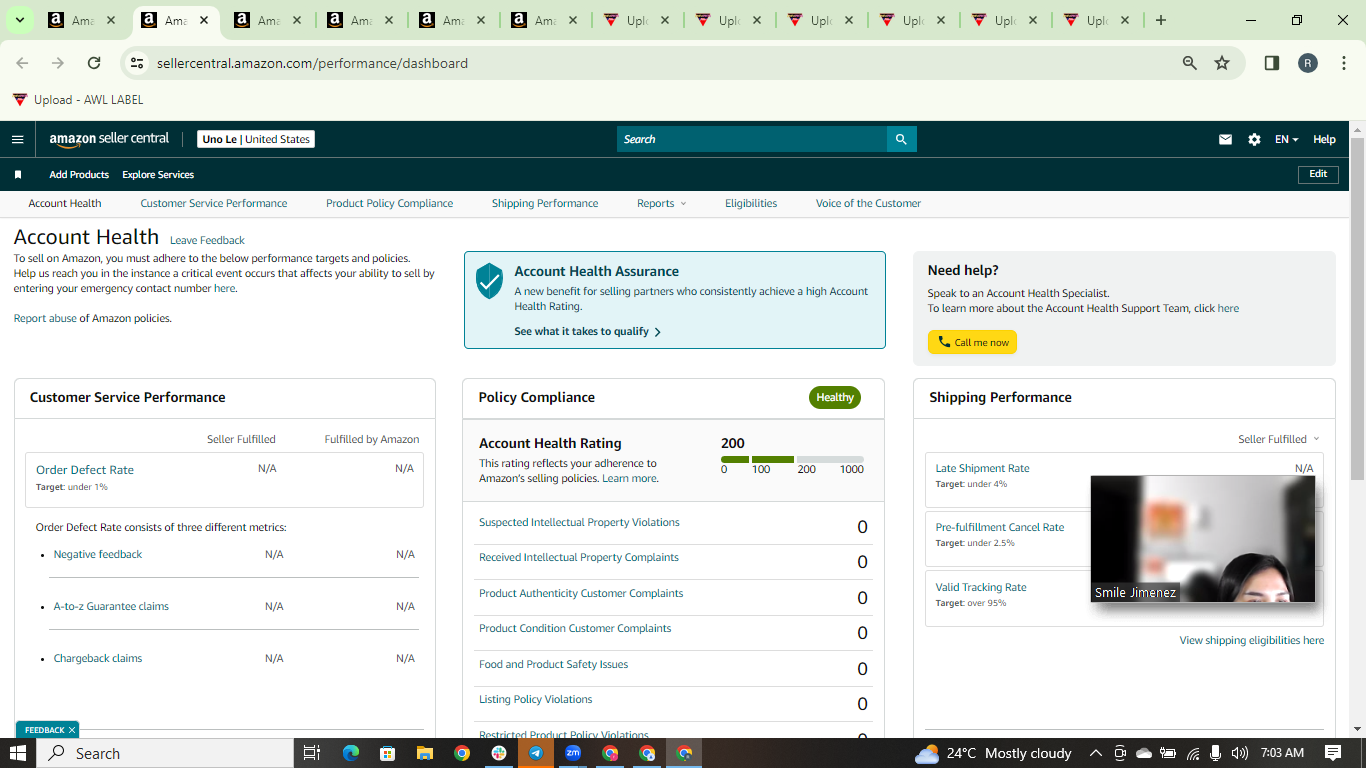The height and width of the screenshot is (768, 1366).
Task: Click the Account Health Rating progress bar
Action: coord(792,460)
